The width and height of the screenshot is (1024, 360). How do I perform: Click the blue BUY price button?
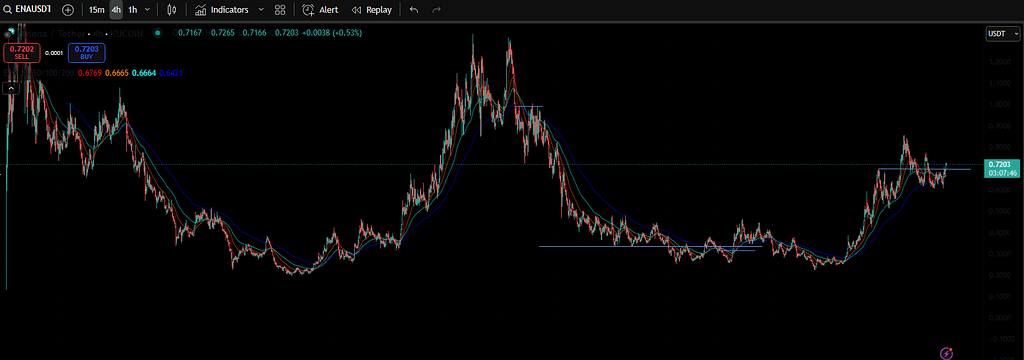86,52
